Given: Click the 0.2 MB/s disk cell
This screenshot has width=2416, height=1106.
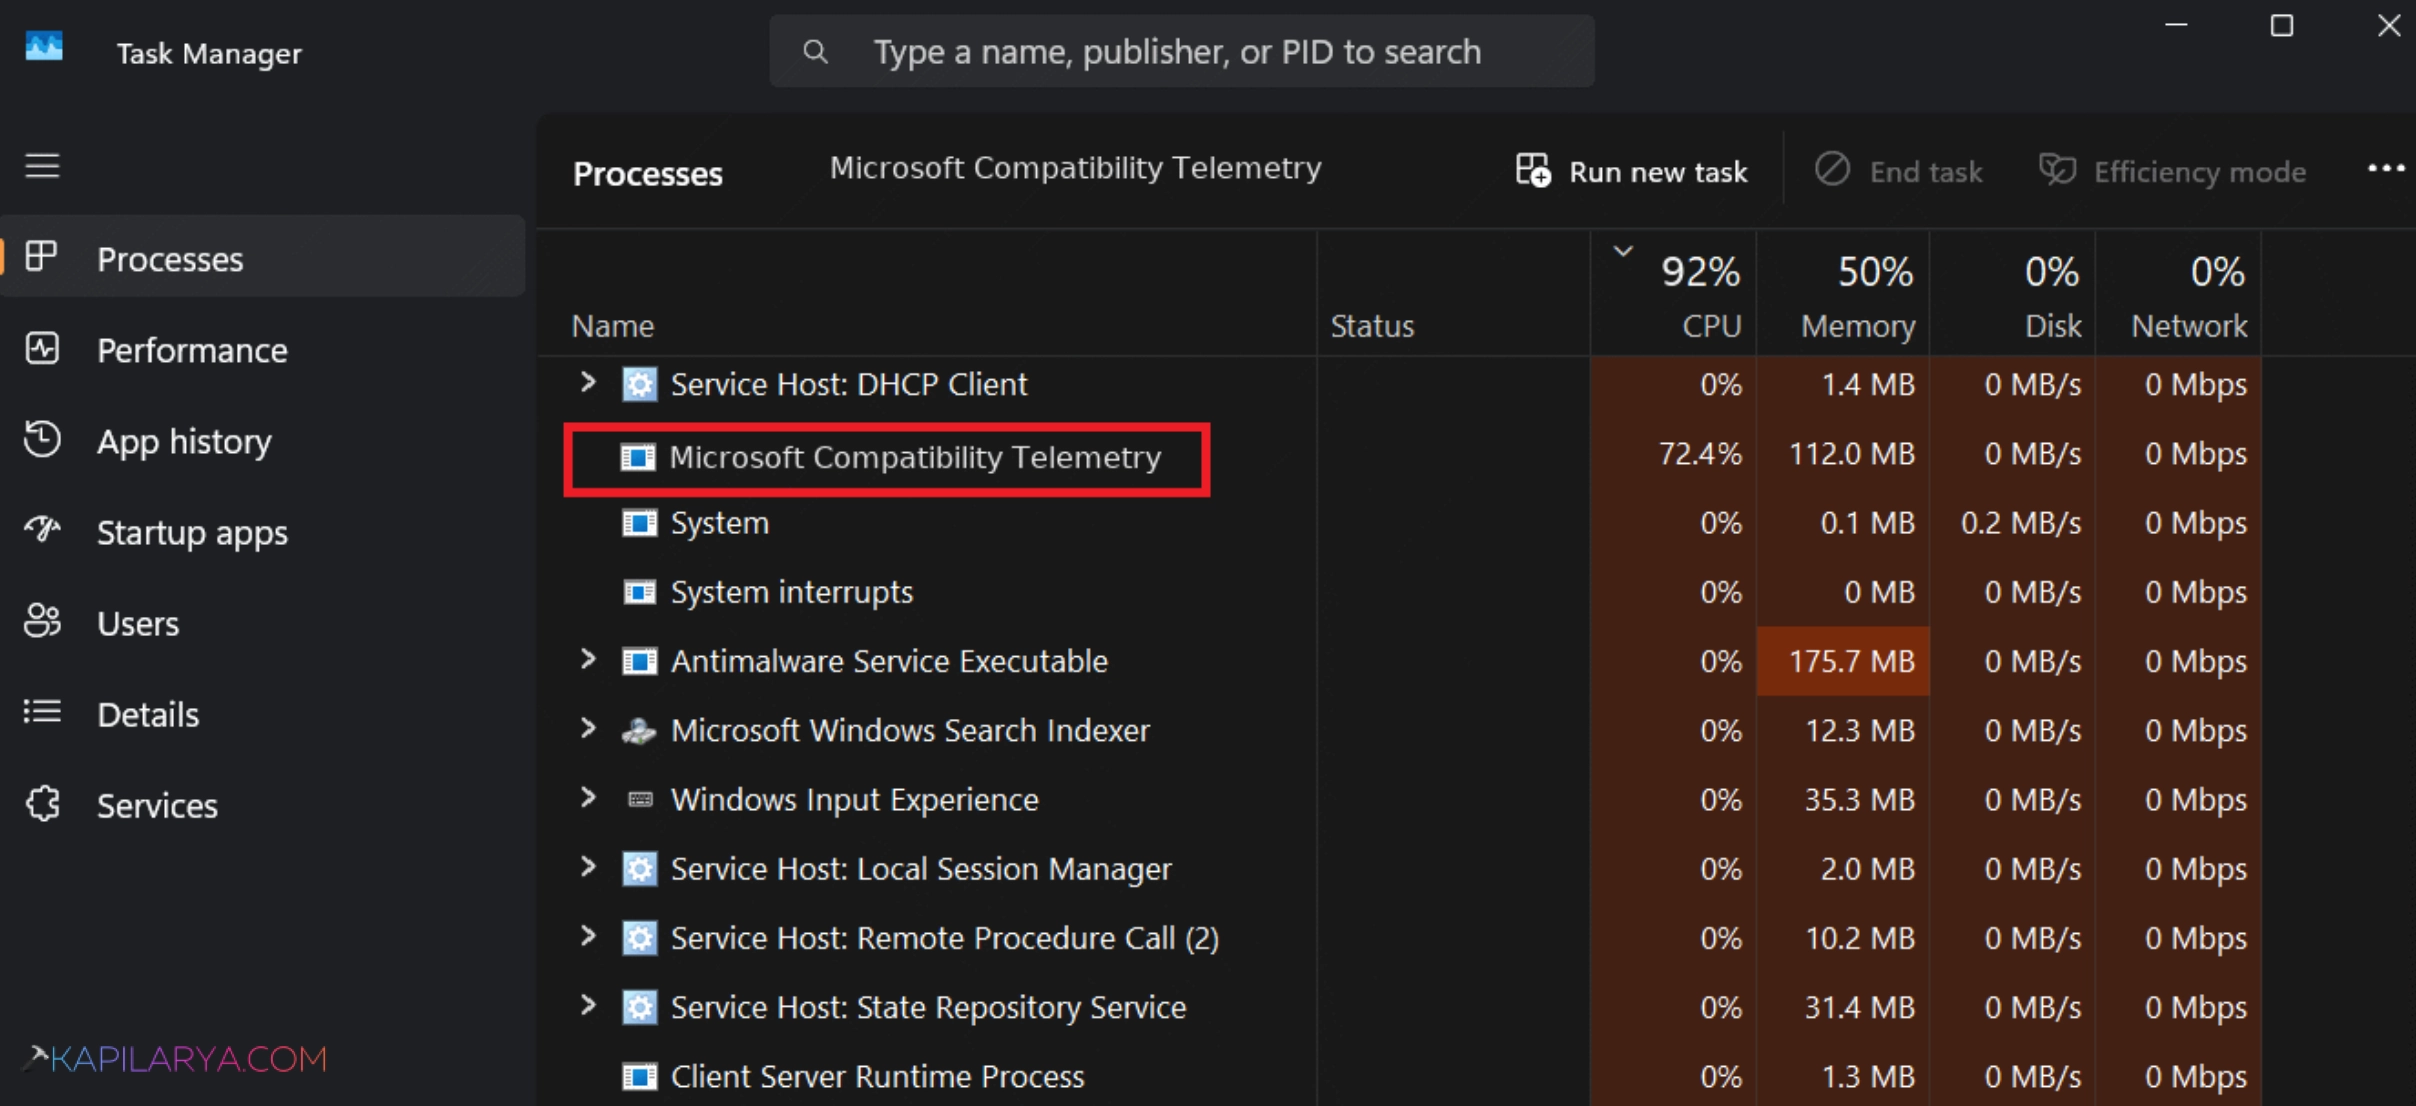Looking at the screenshot, I should (2012, 523).
